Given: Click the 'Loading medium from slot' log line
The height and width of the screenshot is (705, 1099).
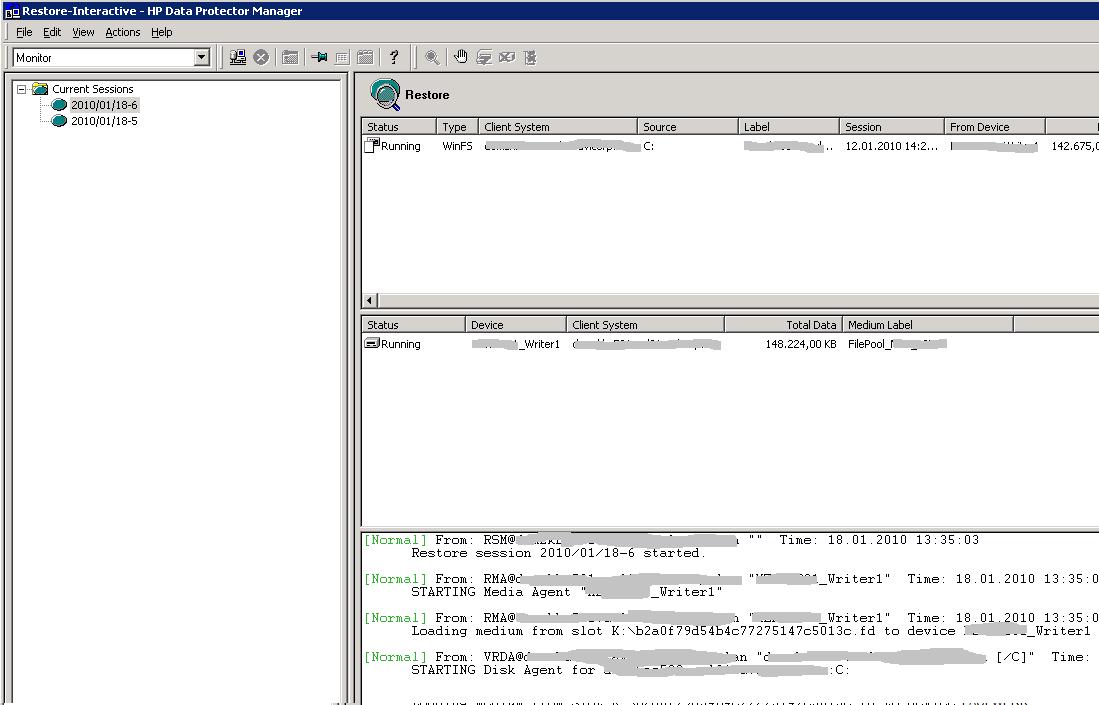Looking at the screenshot, I should click(751, 631).
